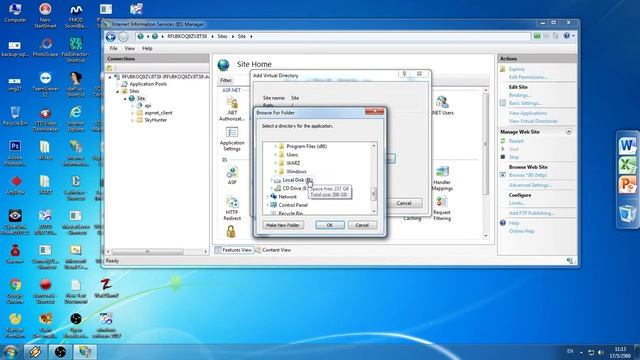Launch Excel from the Office shortcut bar

[627, 165]
